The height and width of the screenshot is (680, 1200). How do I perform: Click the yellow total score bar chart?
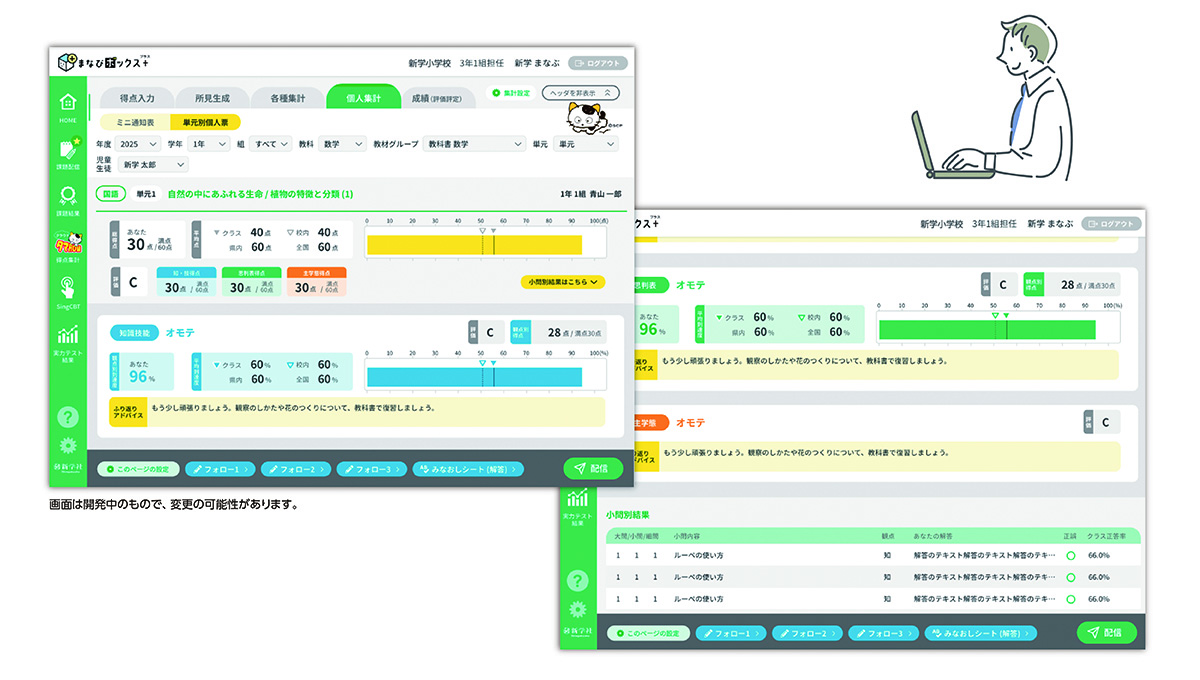point(474,245)
